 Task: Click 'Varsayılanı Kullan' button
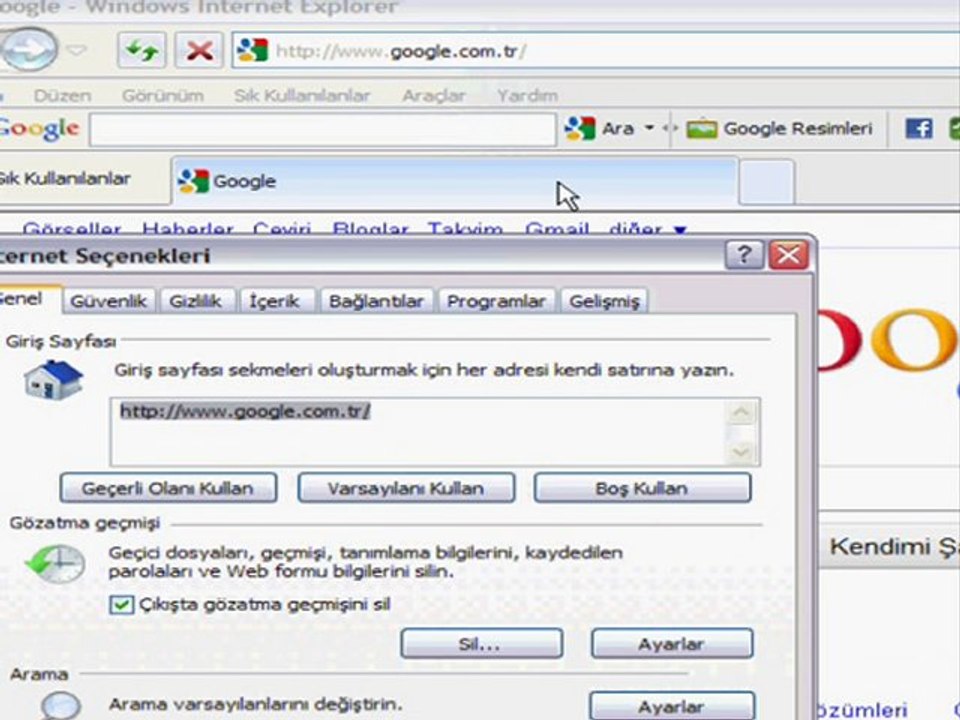coord(406,488)
